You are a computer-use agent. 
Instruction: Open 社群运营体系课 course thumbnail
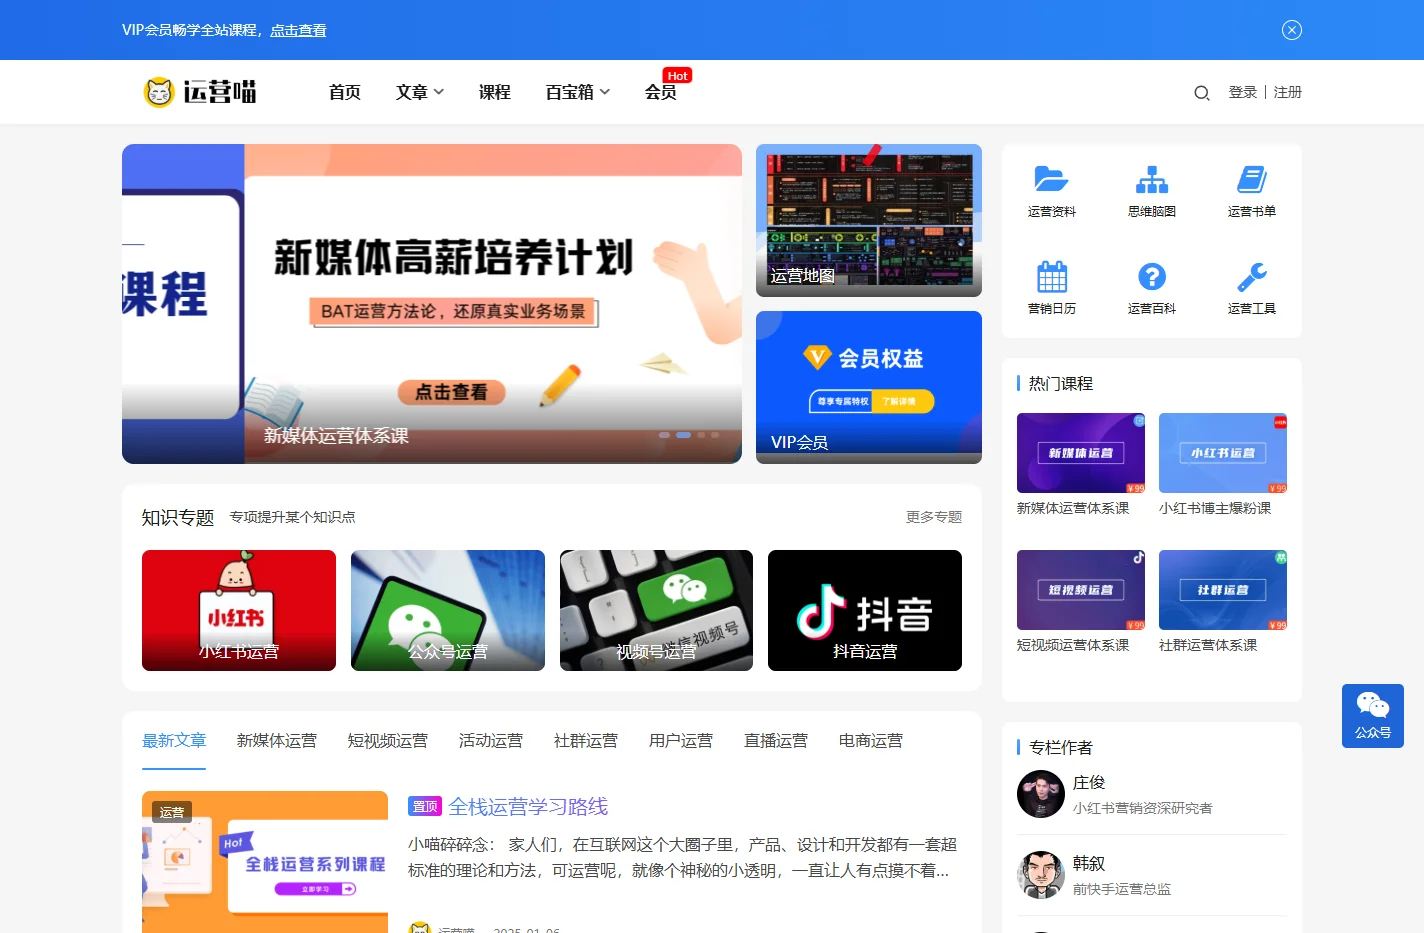coord(1223,590)
